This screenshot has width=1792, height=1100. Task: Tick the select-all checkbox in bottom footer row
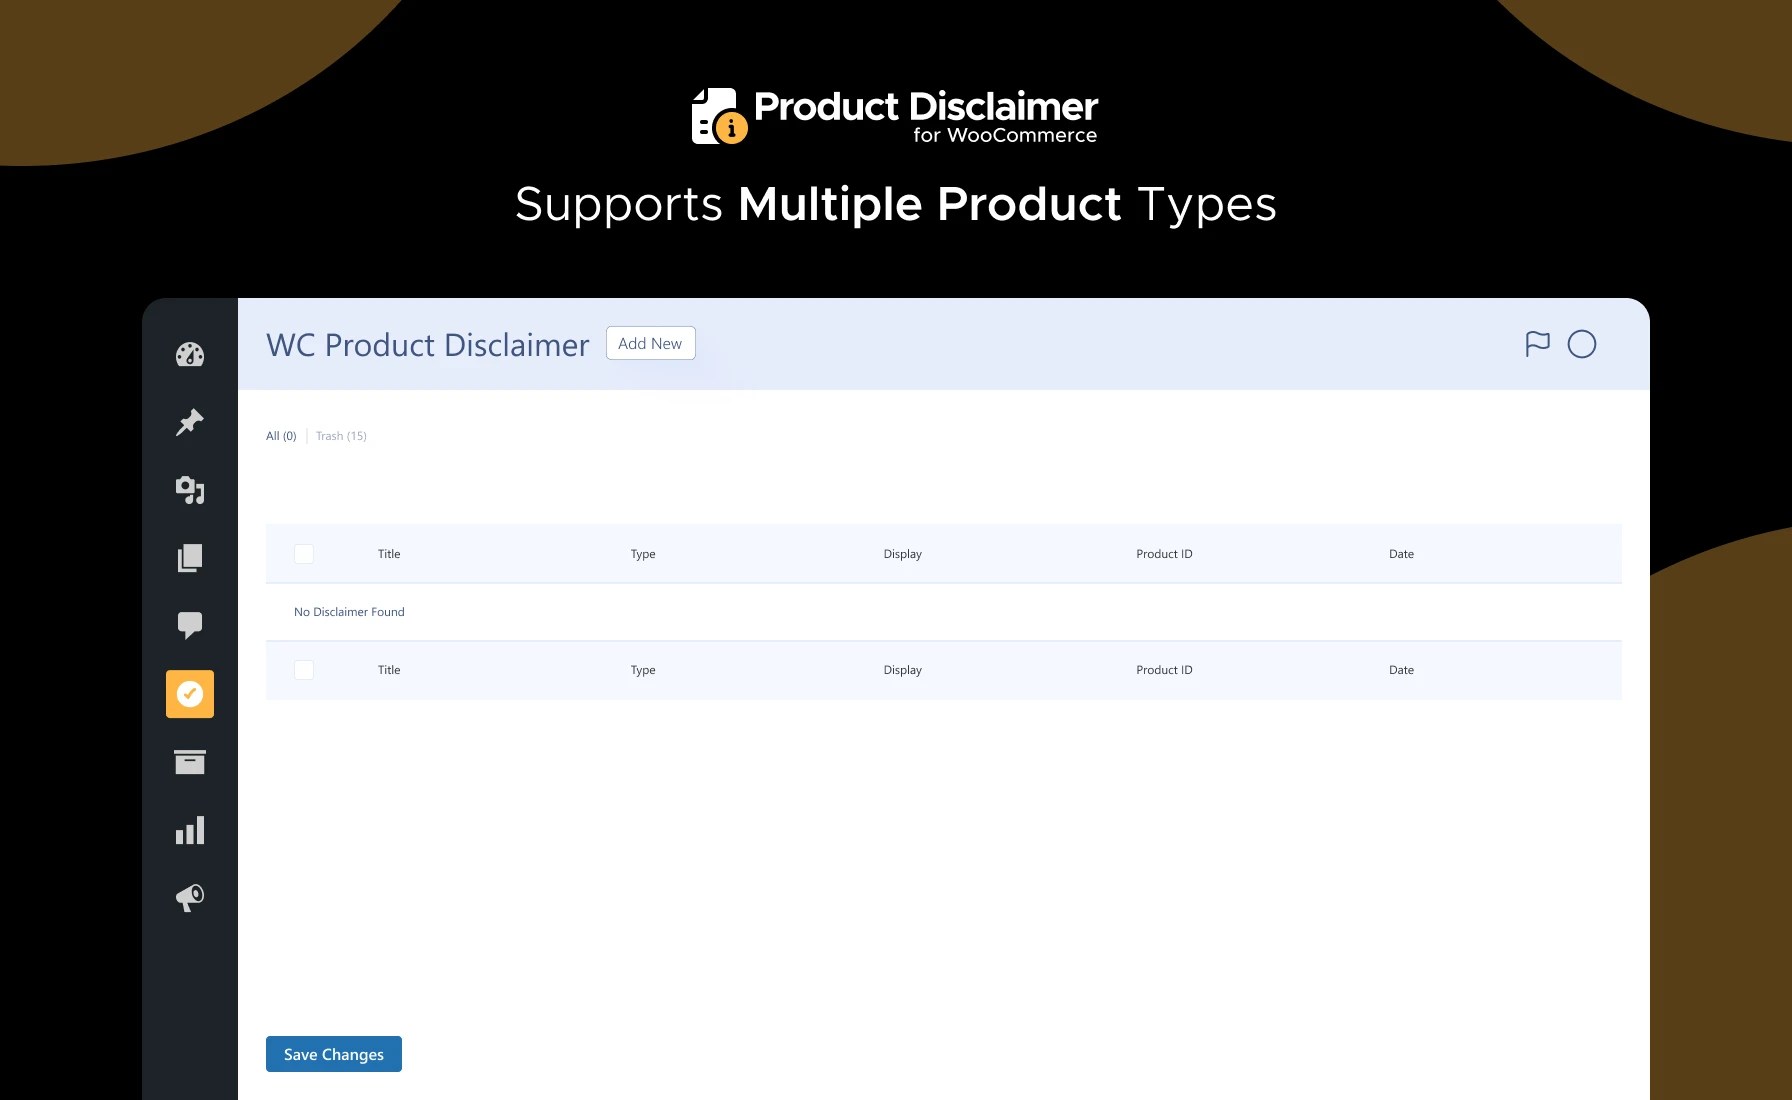point(304,670)
